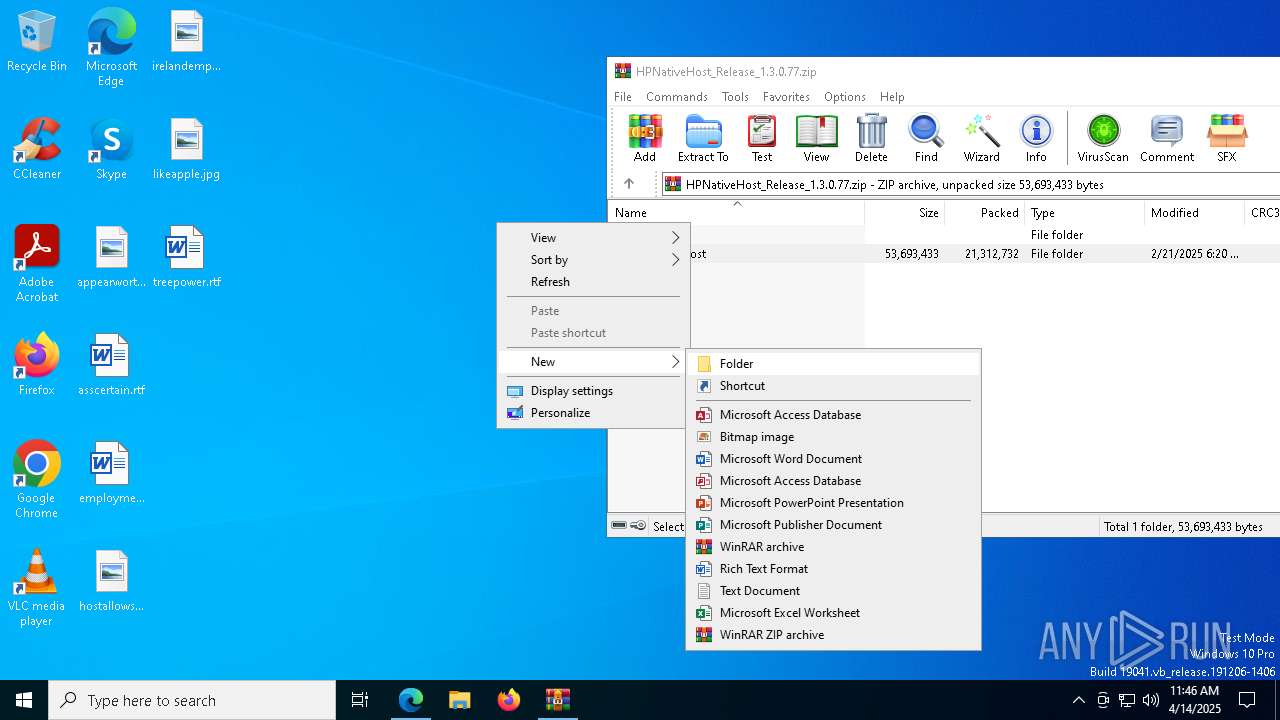Screen dimensions: 1280x720
Task: Click New in the desktop context menu
Action: tap(593, 361)
